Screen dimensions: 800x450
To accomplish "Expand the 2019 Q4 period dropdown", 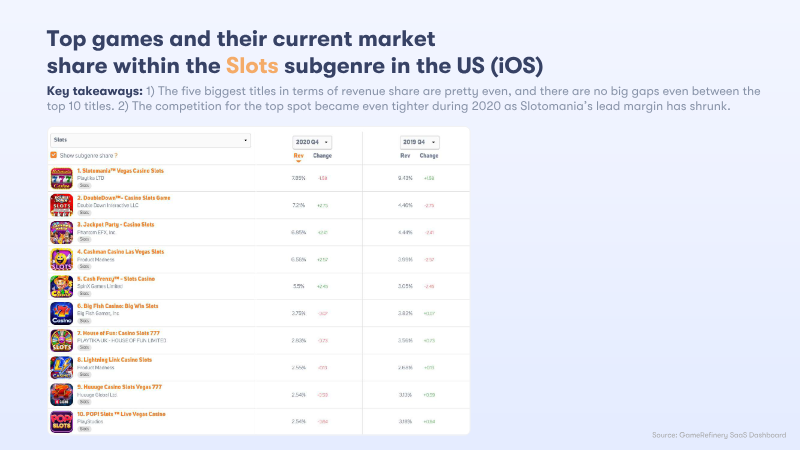I will 419,142.
